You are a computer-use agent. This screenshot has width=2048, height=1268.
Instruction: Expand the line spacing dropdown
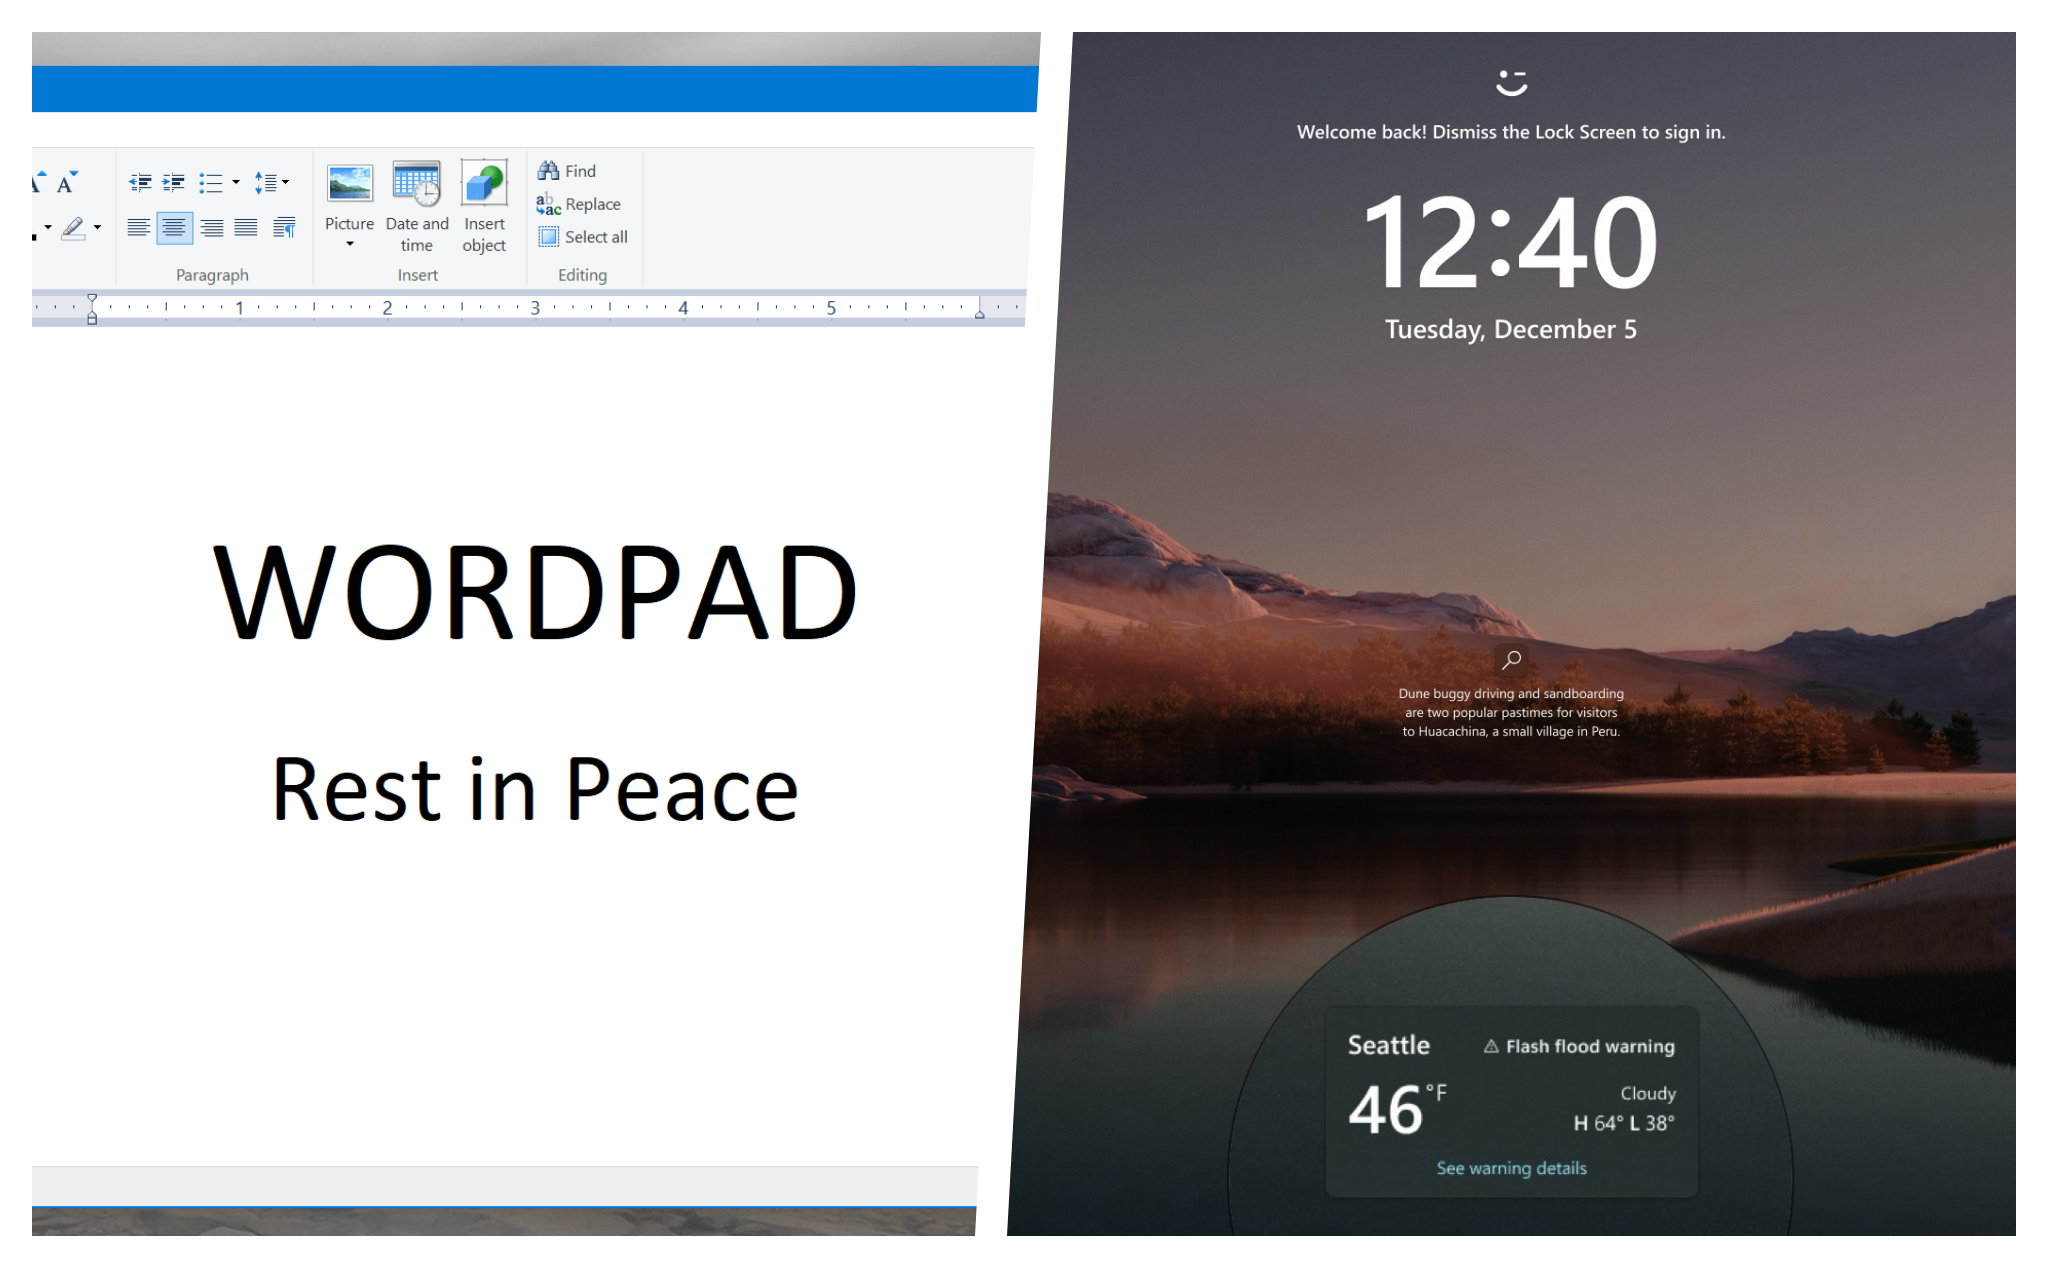[286, 182]
